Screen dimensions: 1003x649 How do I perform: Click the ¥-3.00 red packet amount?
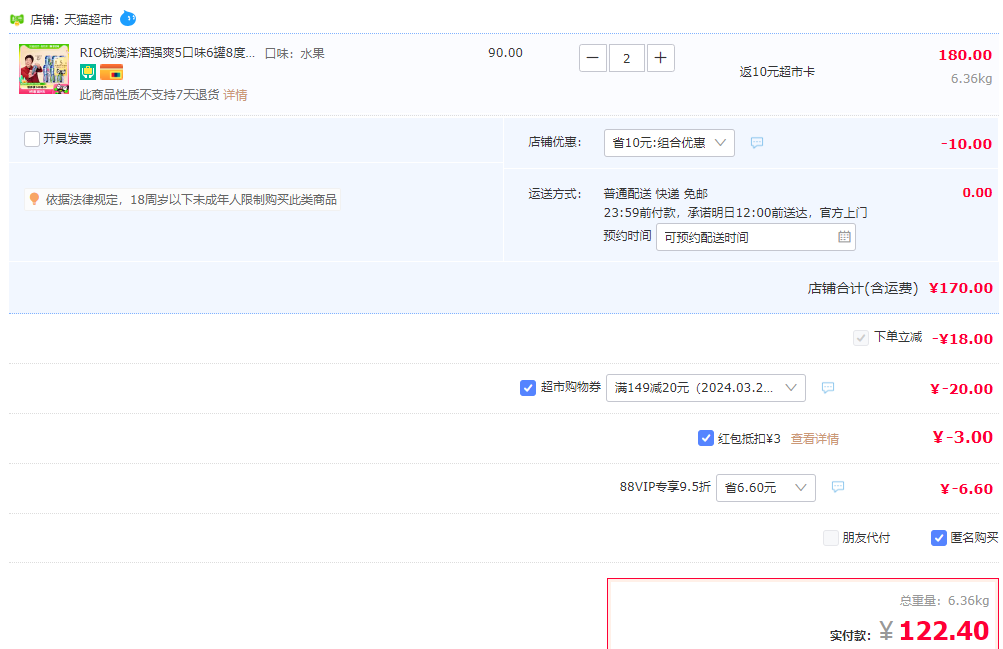pyautogui.click(x=963, y=437)
